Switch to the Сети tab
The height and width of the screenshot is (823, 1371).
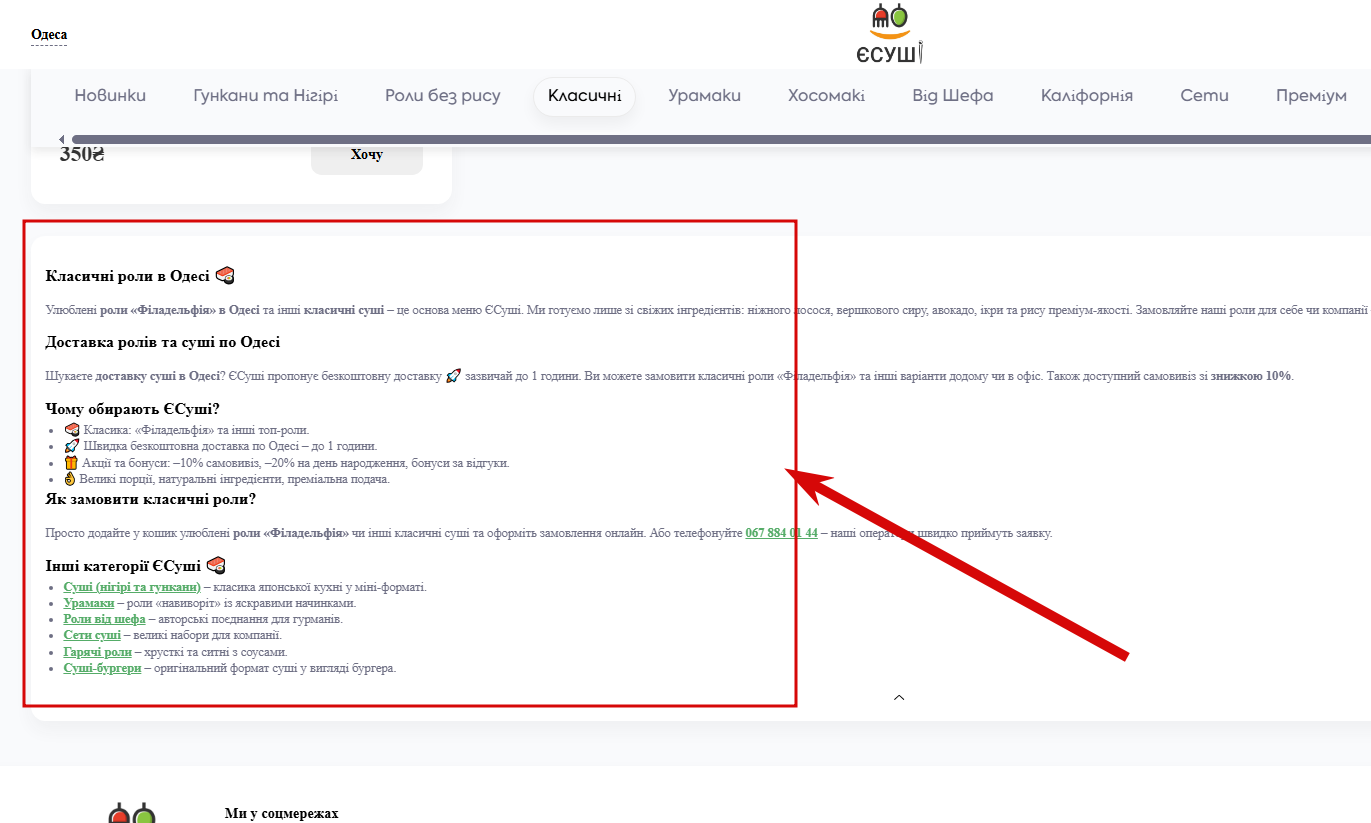[x=1204, y=96]
